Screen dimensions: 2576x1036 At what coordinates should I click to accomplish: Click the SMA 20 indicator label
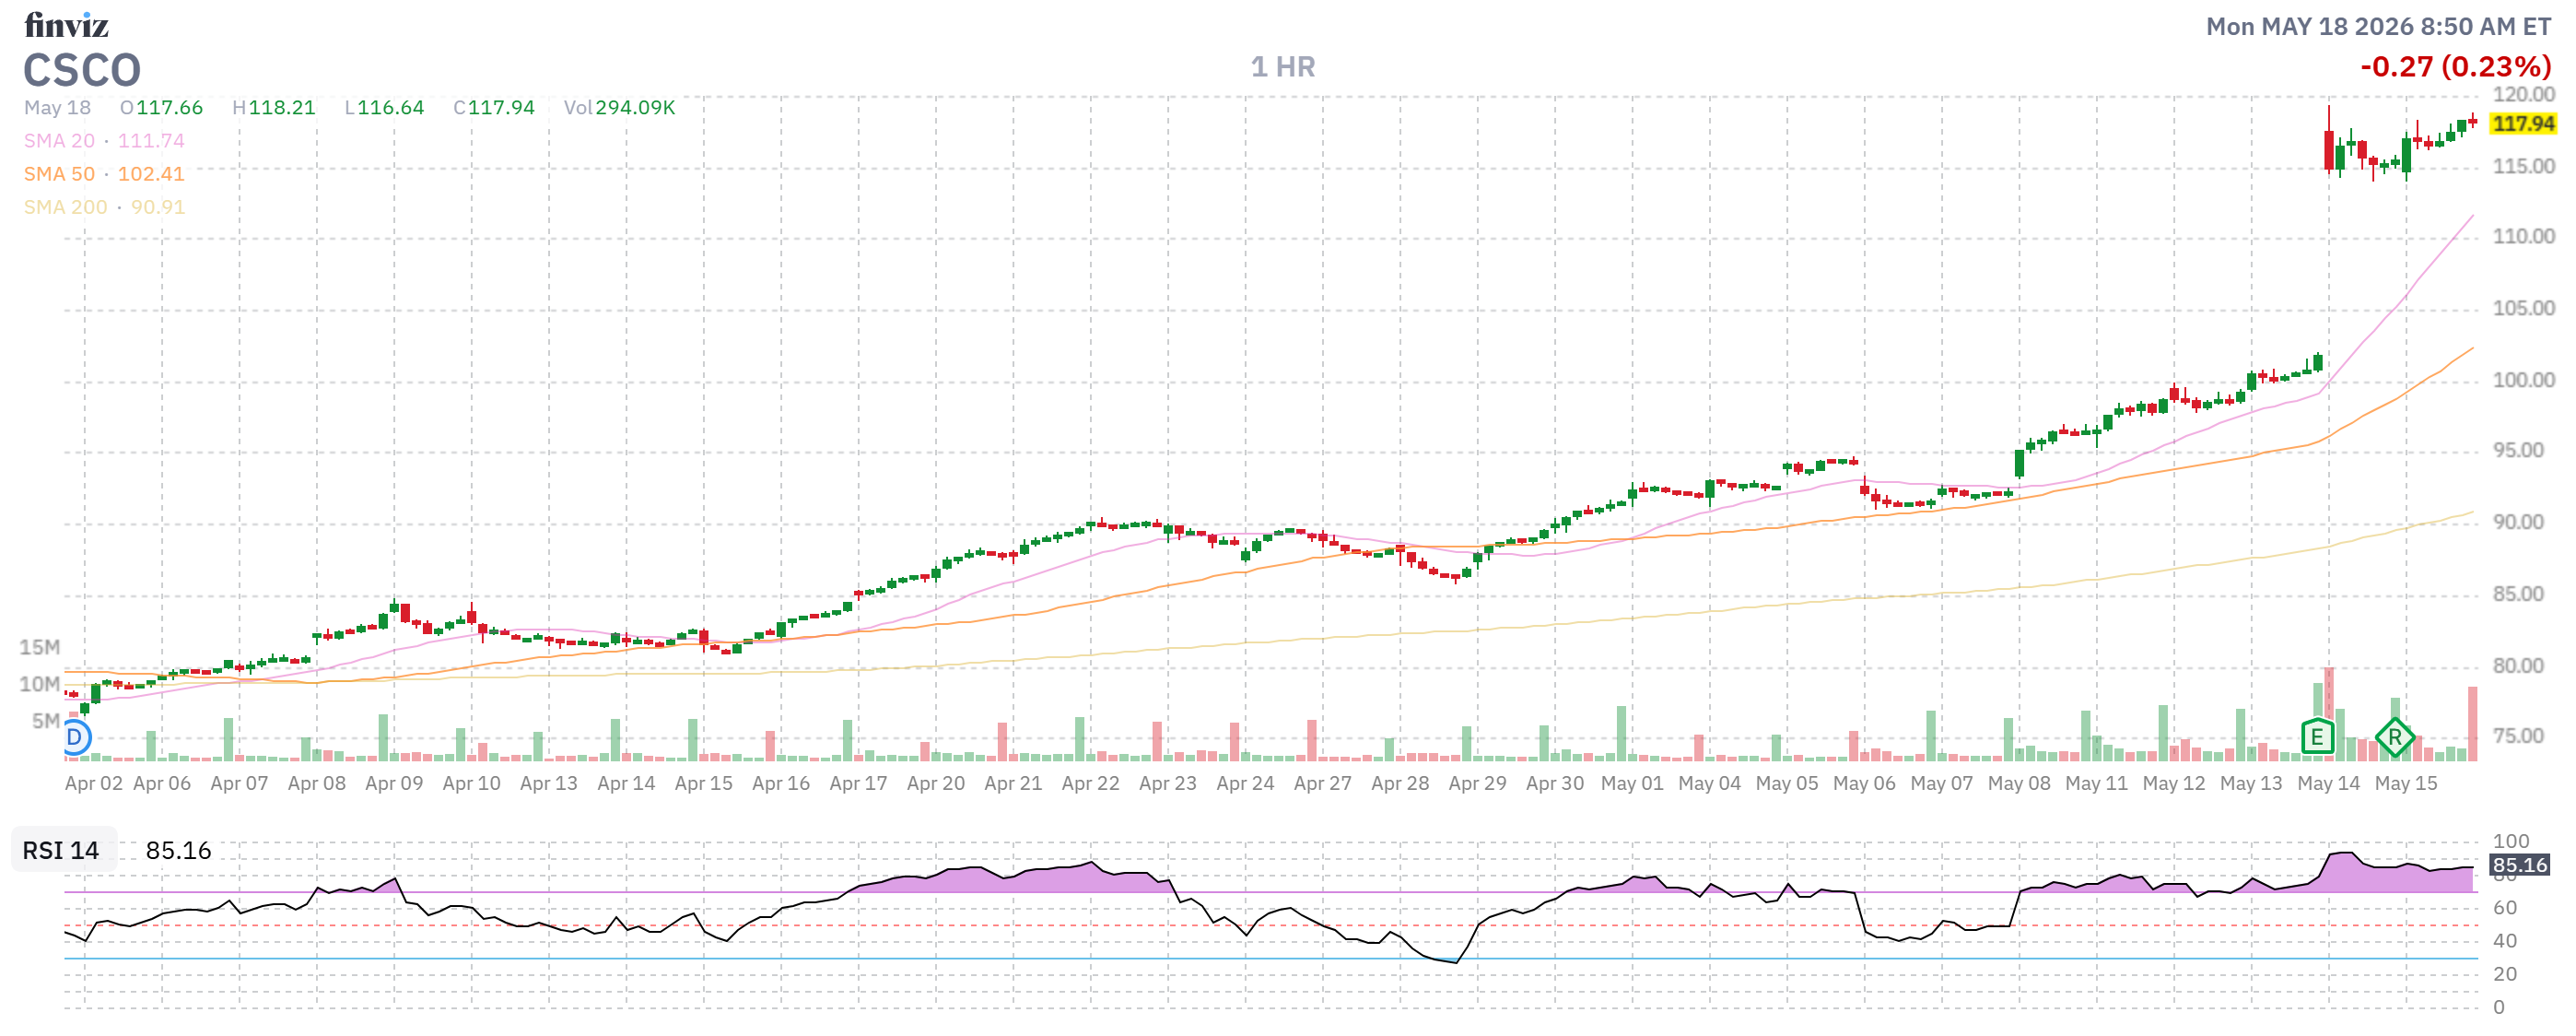59,141
